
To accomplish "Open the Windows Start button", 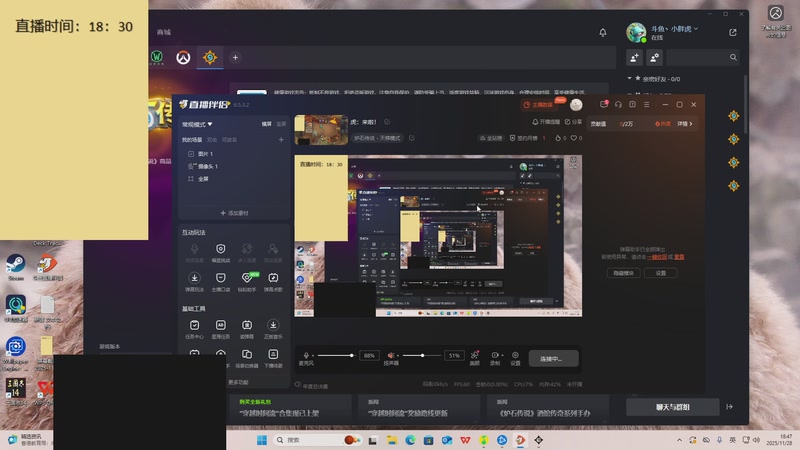I will (262, 440).
